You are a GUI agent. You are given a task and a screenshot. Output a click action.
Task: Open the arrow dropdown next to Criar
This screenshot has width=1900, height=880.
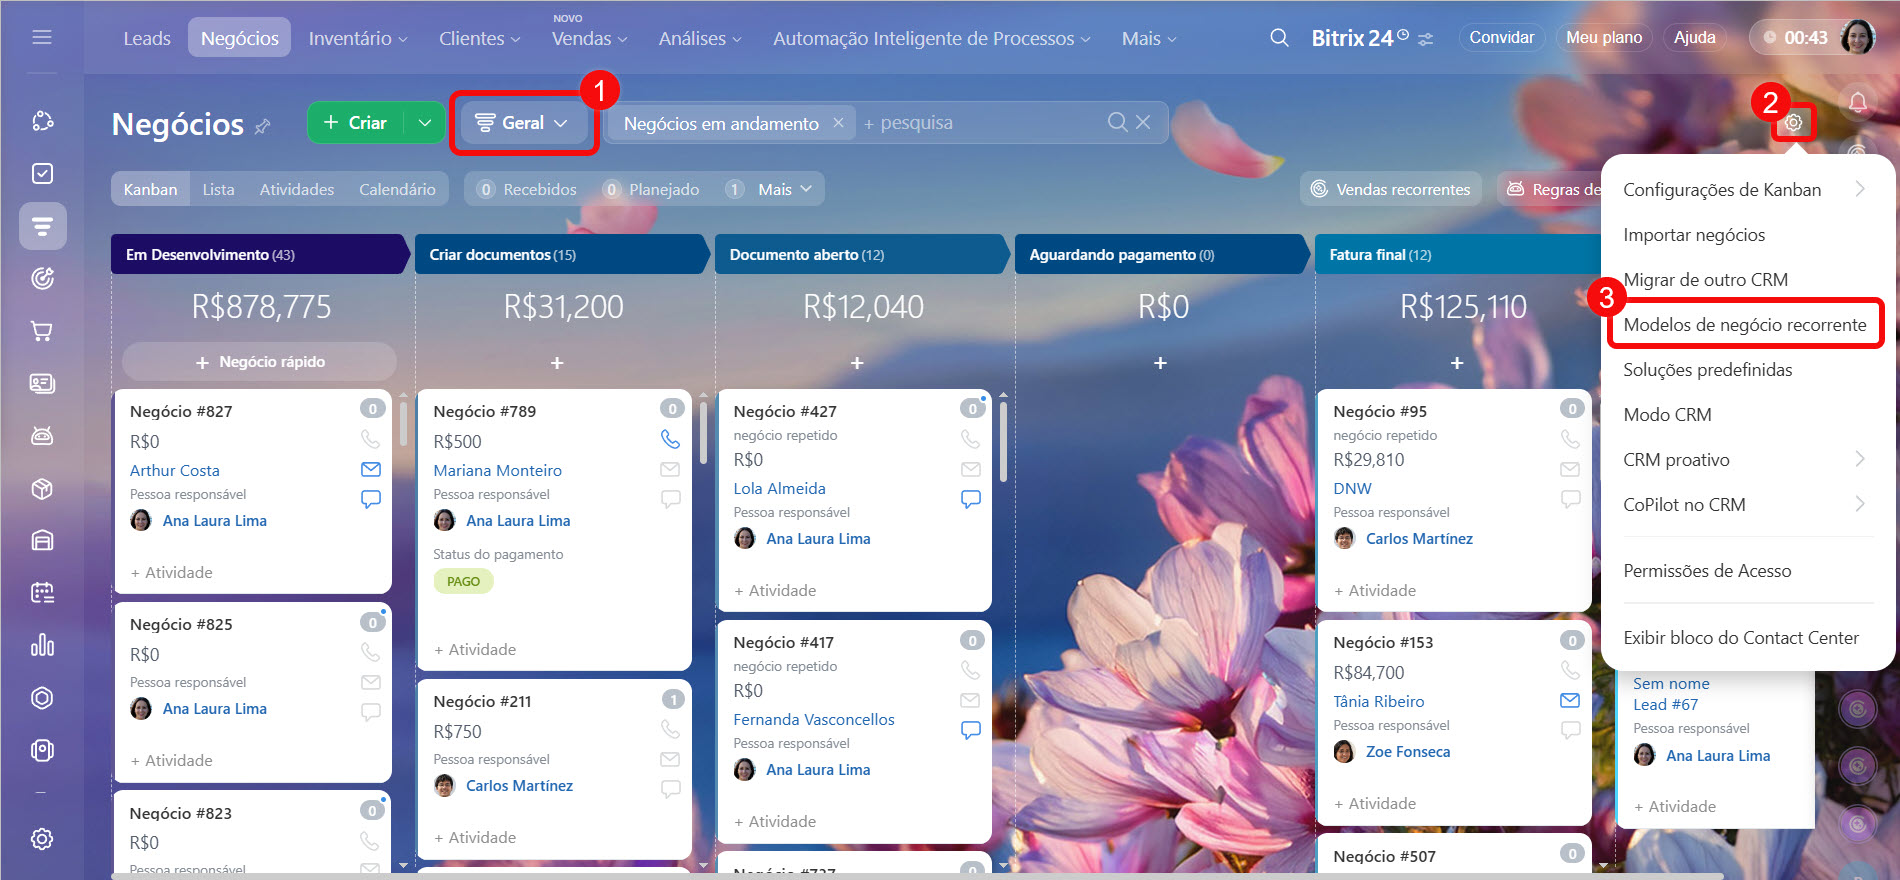(425, 122)
